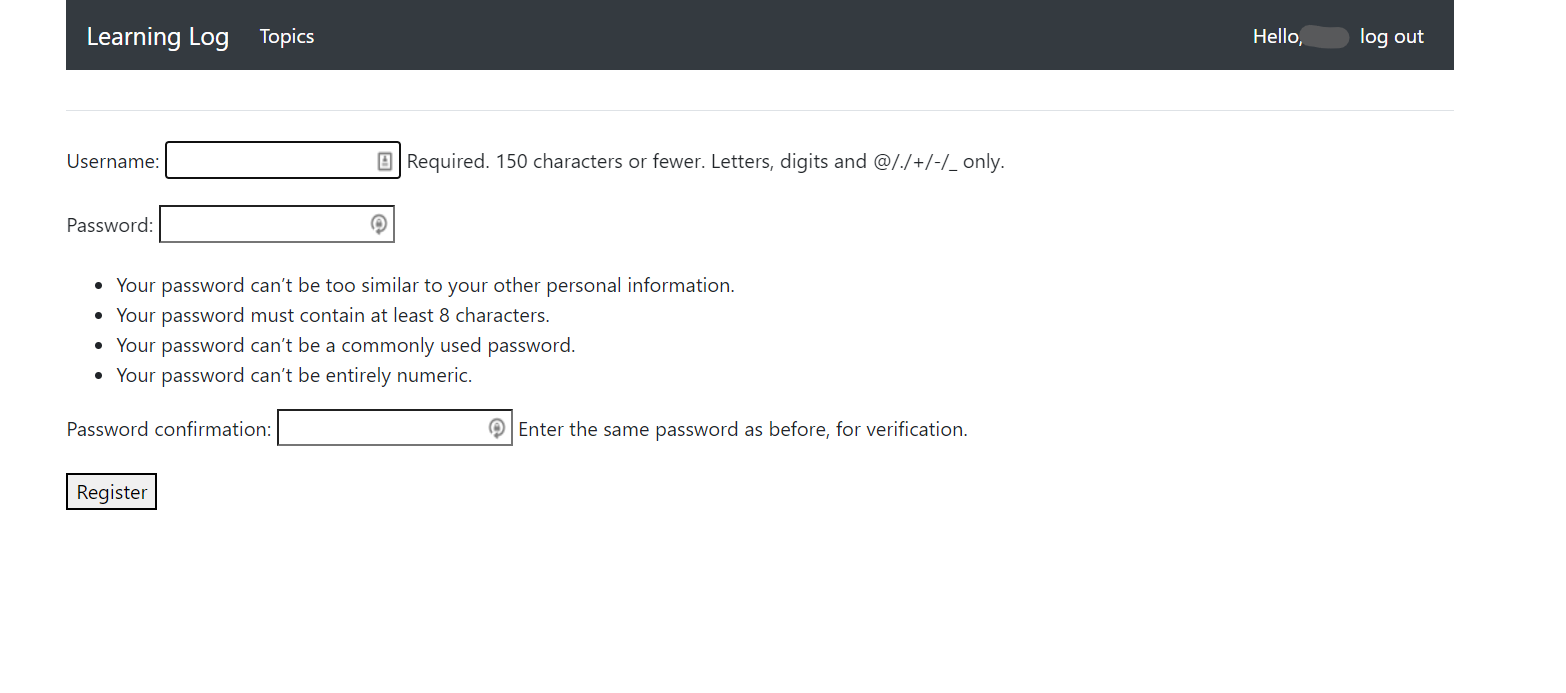1566x693 pixels.
Task: Open the Learning Log home link
Action: pos(157,36)
